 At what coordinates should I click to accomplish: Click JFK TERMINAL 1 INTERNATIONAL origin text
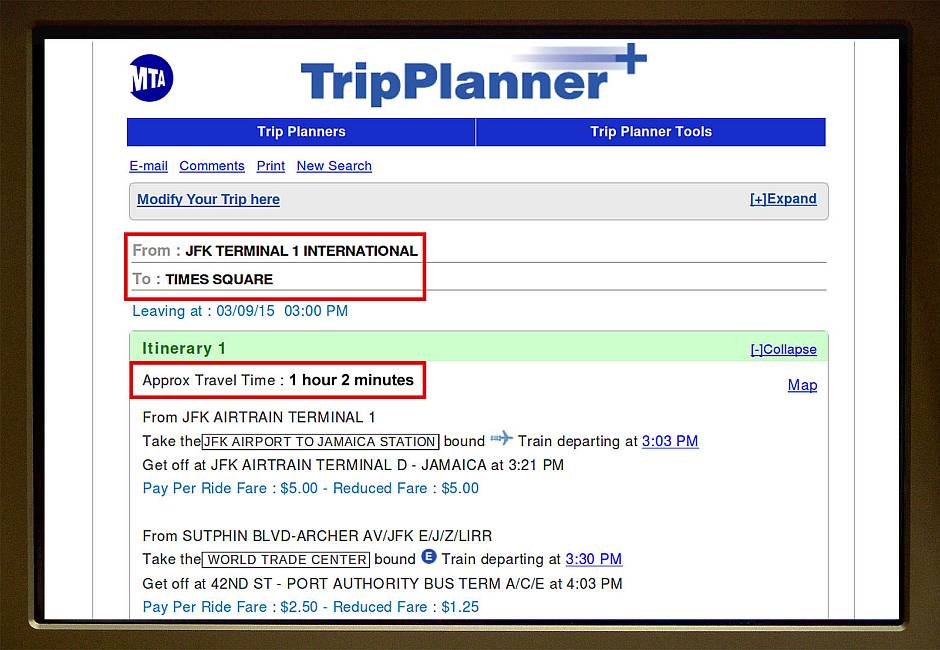tap(302, 251)
